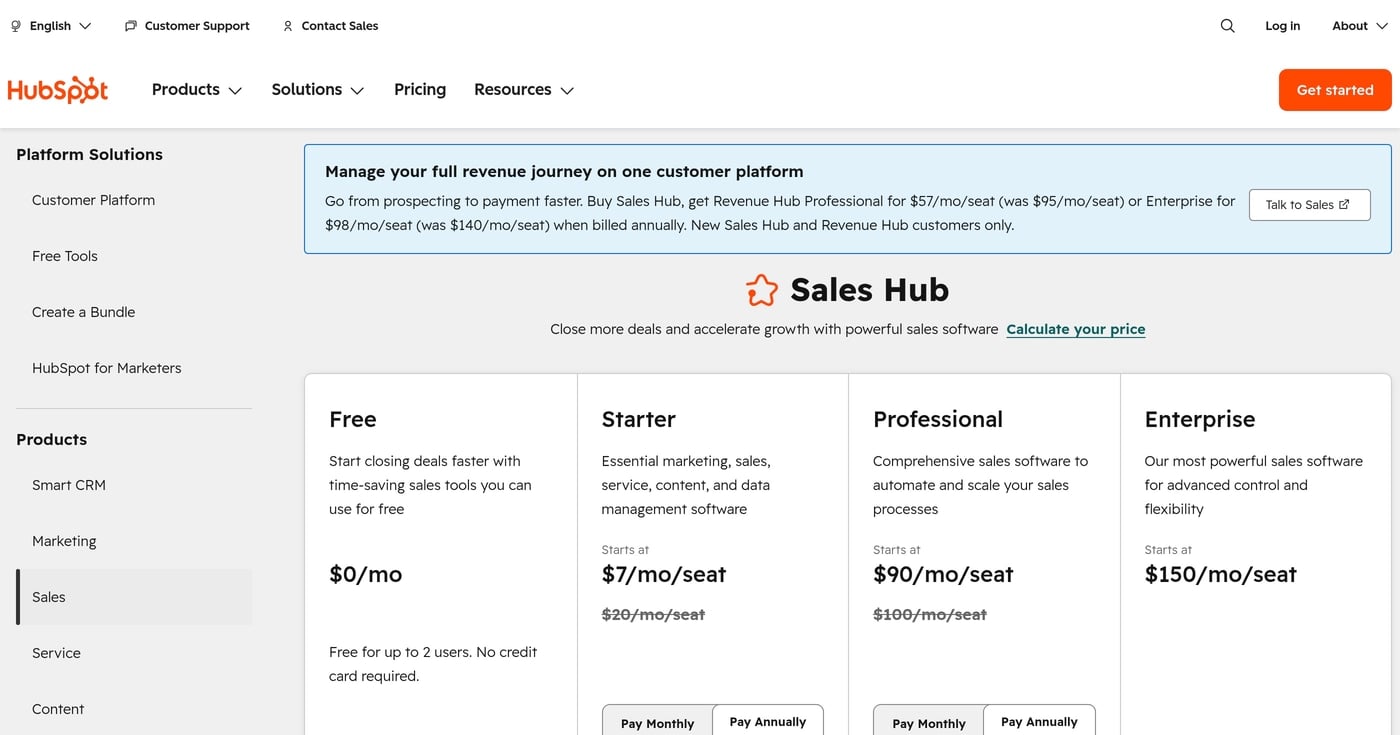Screen dimensions: 1400x735
Task: Click the struck-through $100/mo/seat price
Action: 930,615
